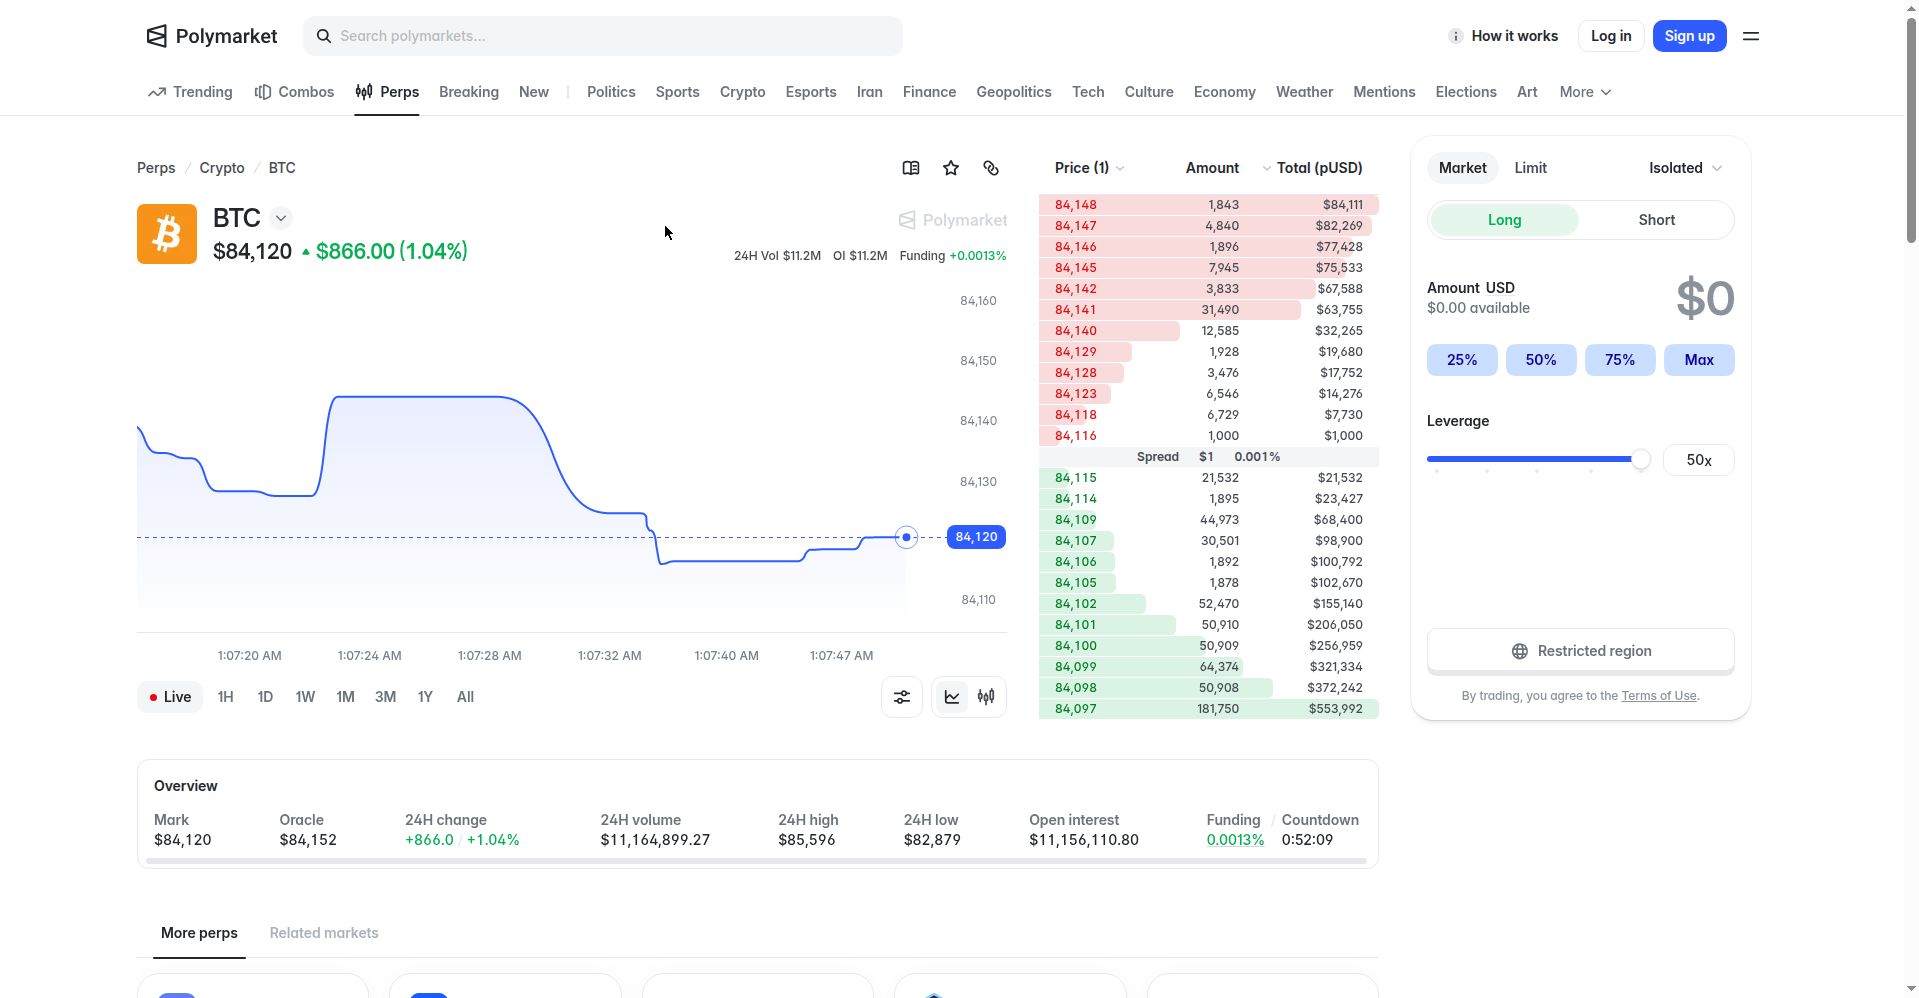Open the Politics category tab
The width and height of the screenshot is (1919, 998).
click(611, 92)
